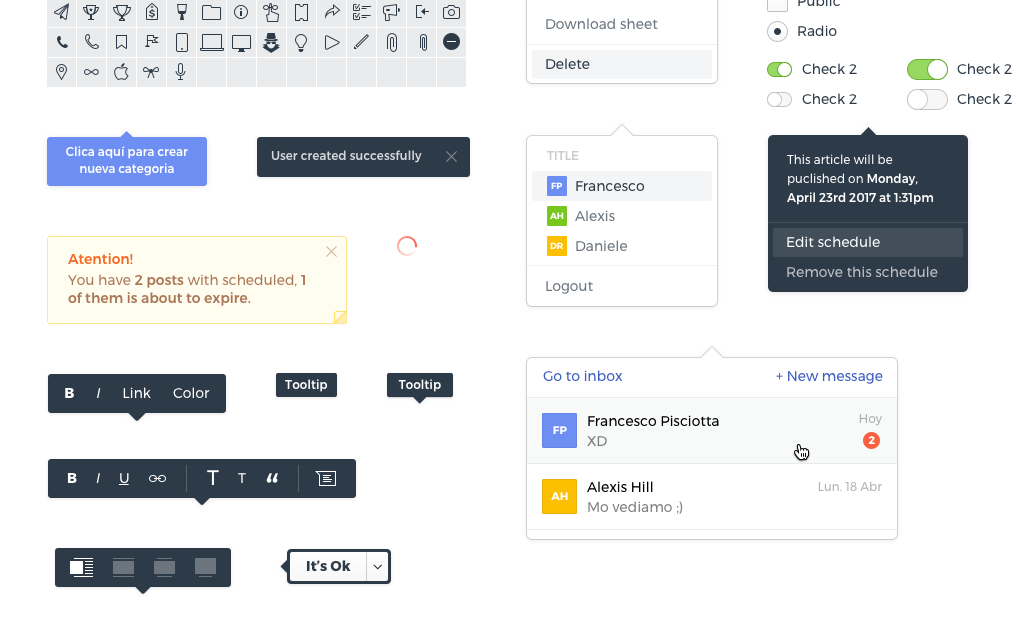
Task: Open the Go to inbox link
Action: 582,376
